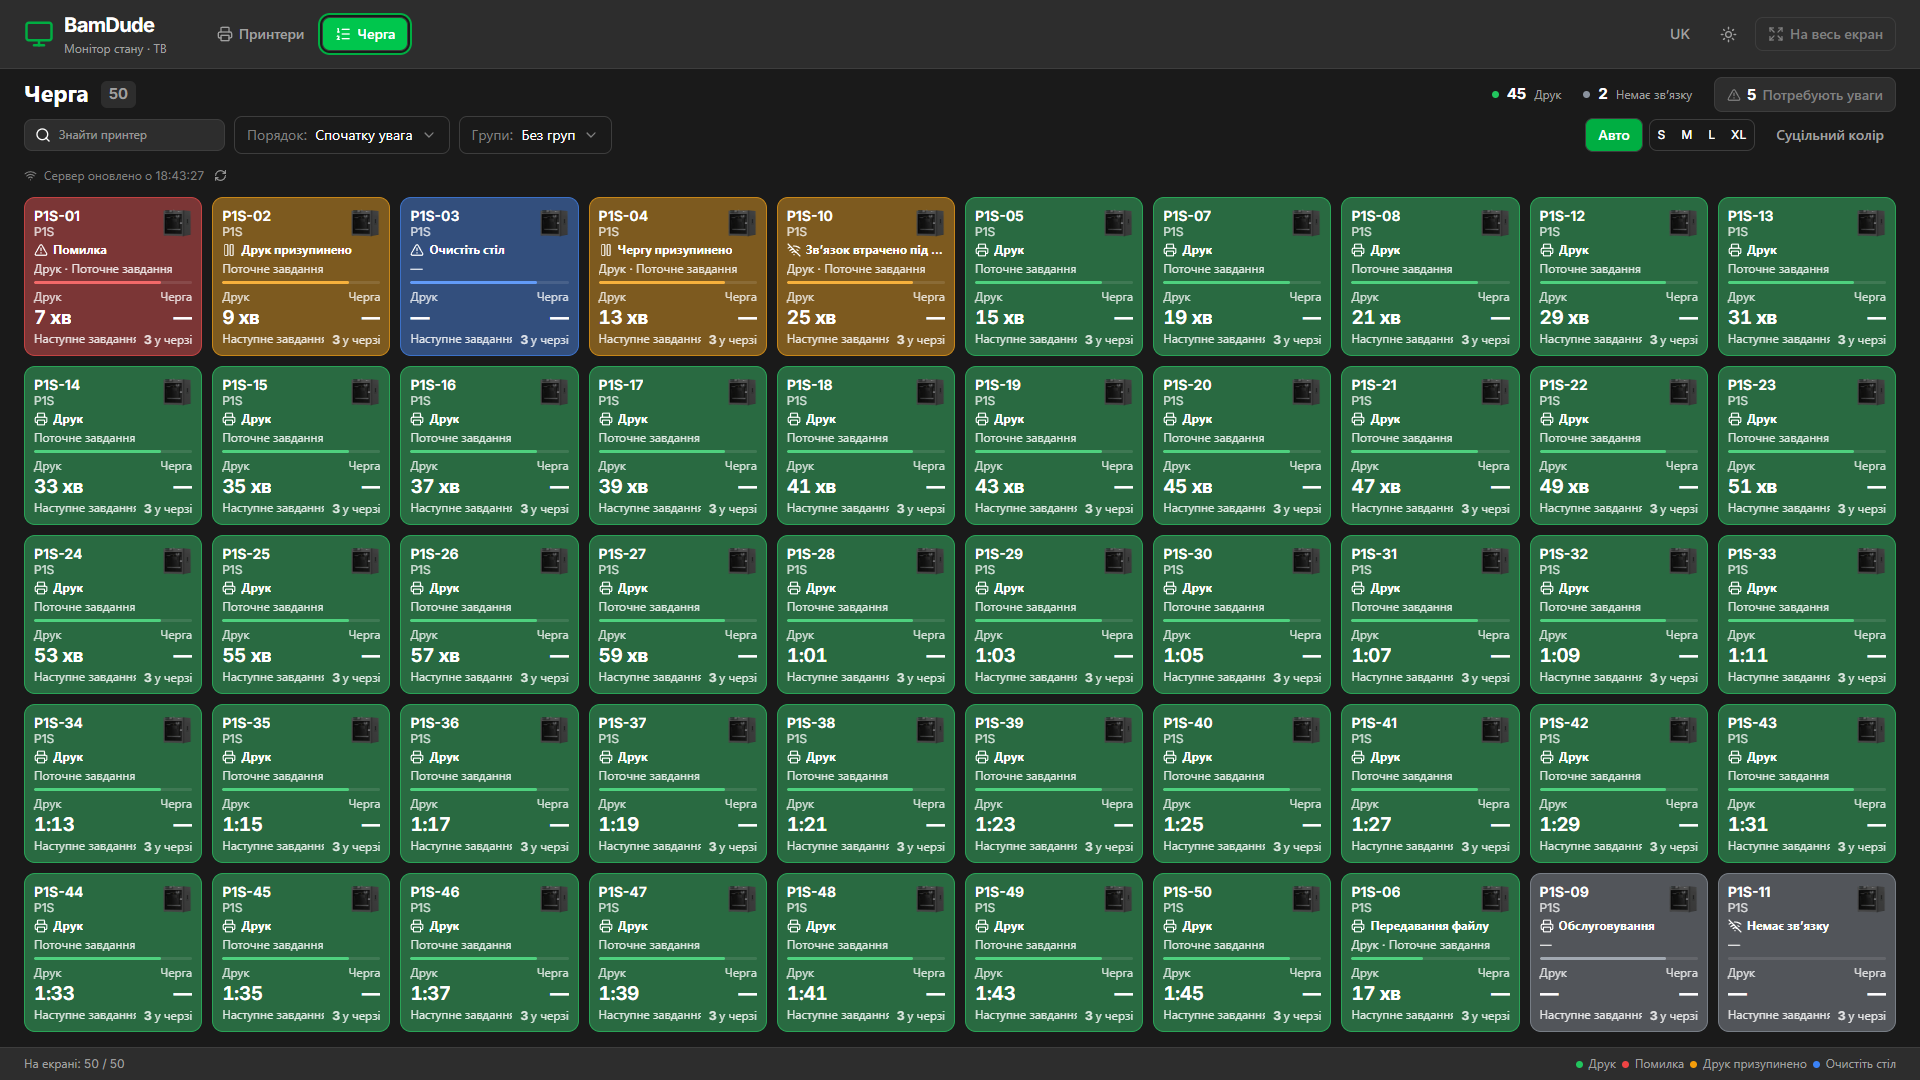Select card size XL
Screen dimensions: 1920x1080
point(1738,135)
